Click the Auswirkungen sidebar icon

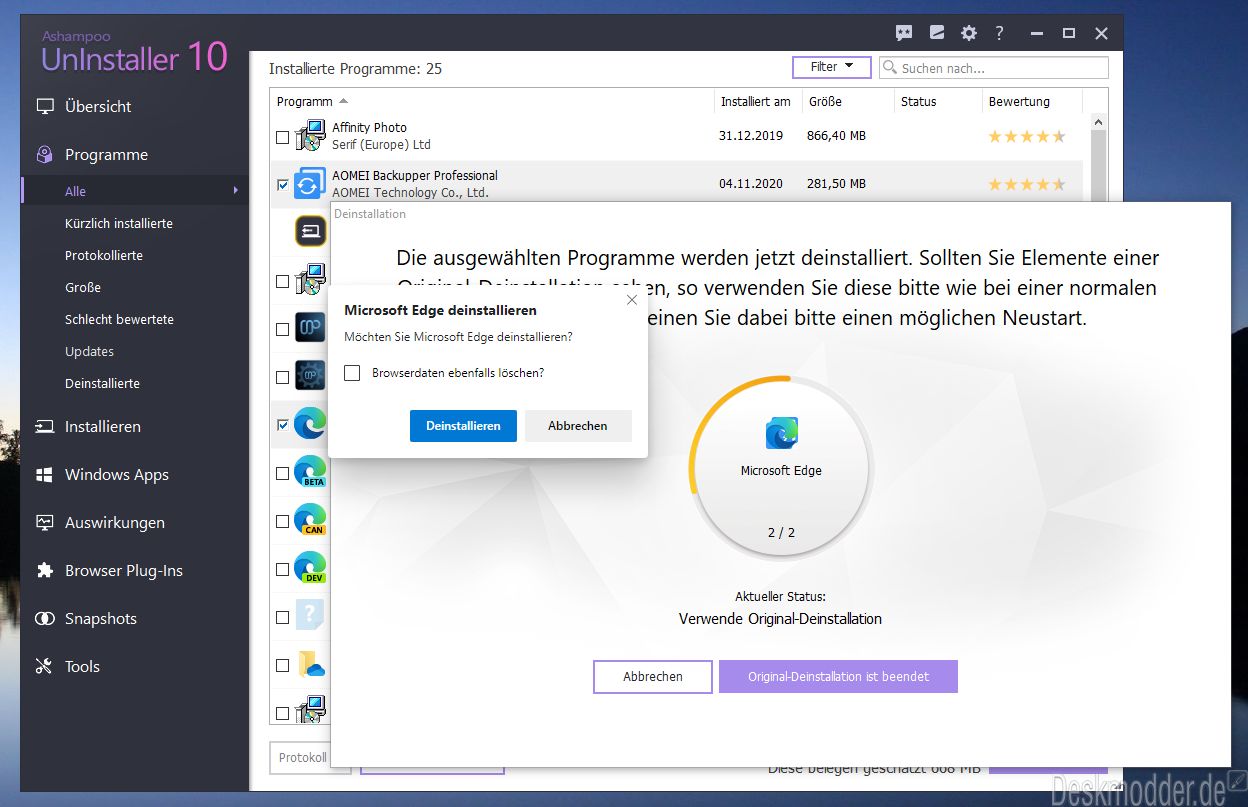pyautogui.click(x=44, y=522)
